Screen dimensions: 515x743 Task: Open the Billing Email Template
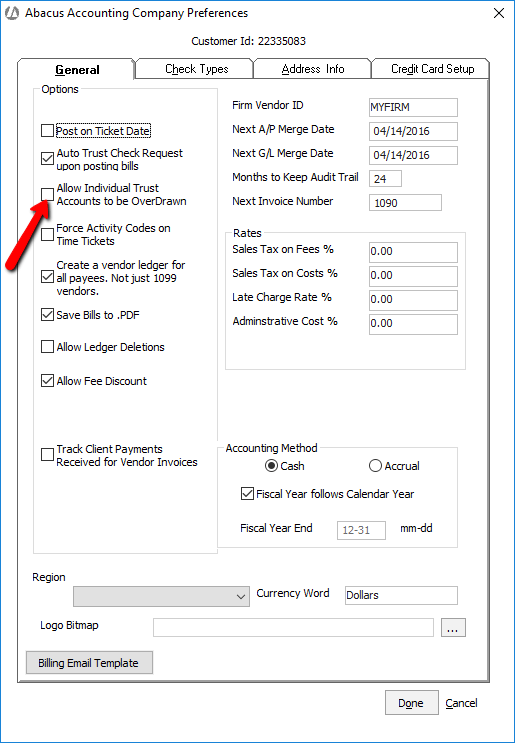click(x=89, y=662)
